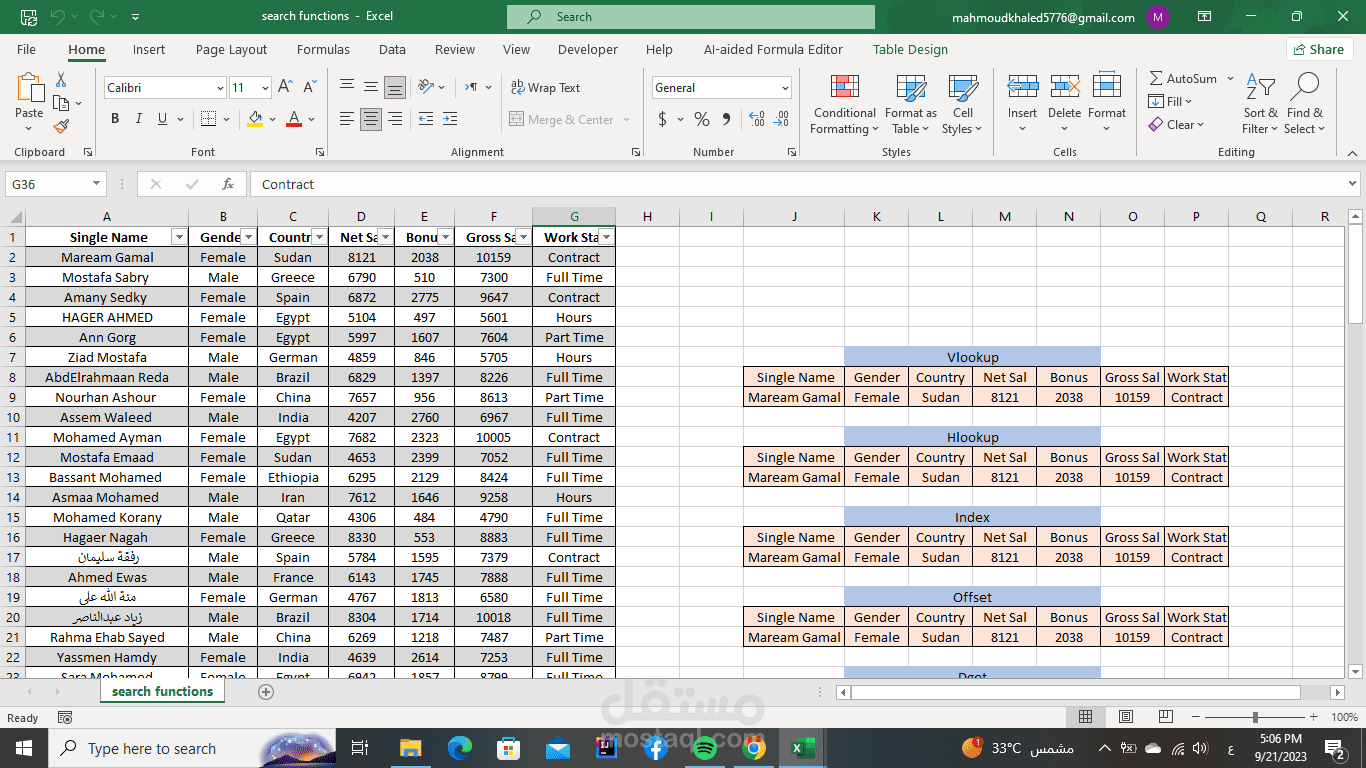Image resolution: width=1366 pixels, height=768 pixels.
Task: Open the font size dropdown
Action: point(265,88)
